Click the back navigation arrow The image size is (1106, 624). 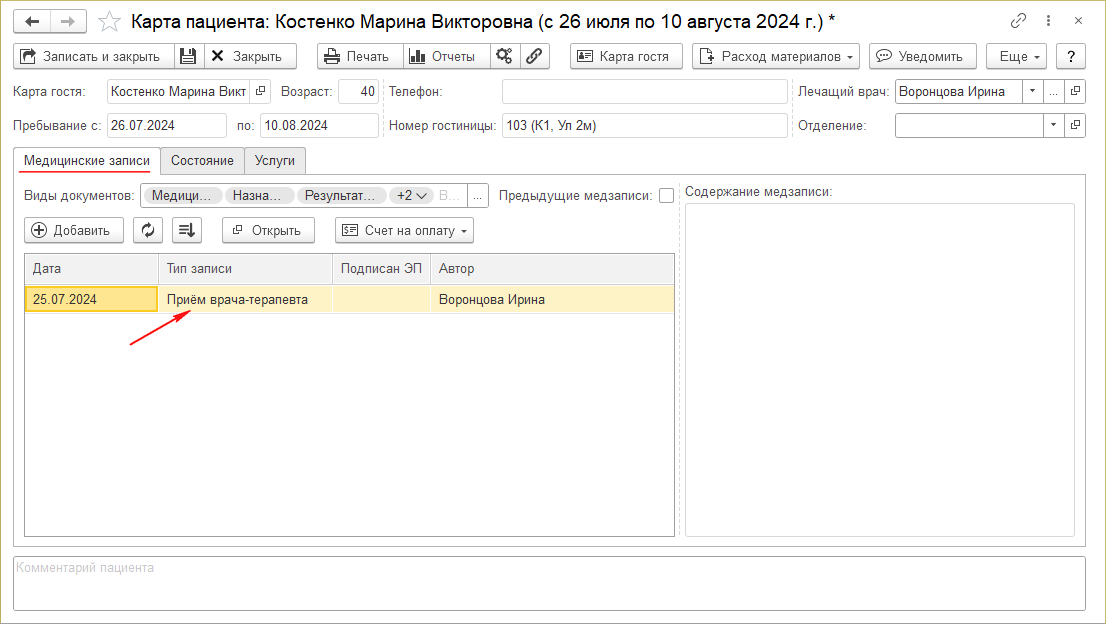pyautogui.click(x=32, y=20)
